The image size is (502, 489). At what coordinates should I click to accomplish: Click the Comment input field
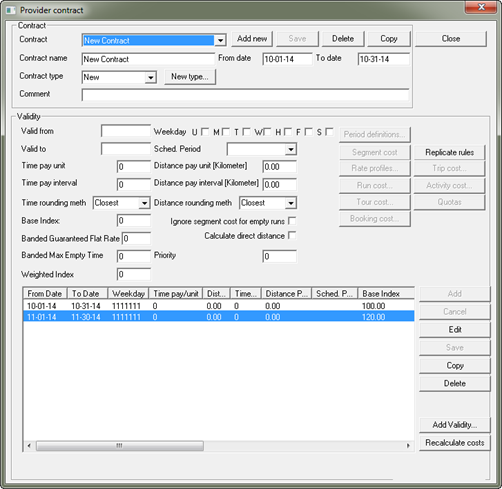click(245, 95)
